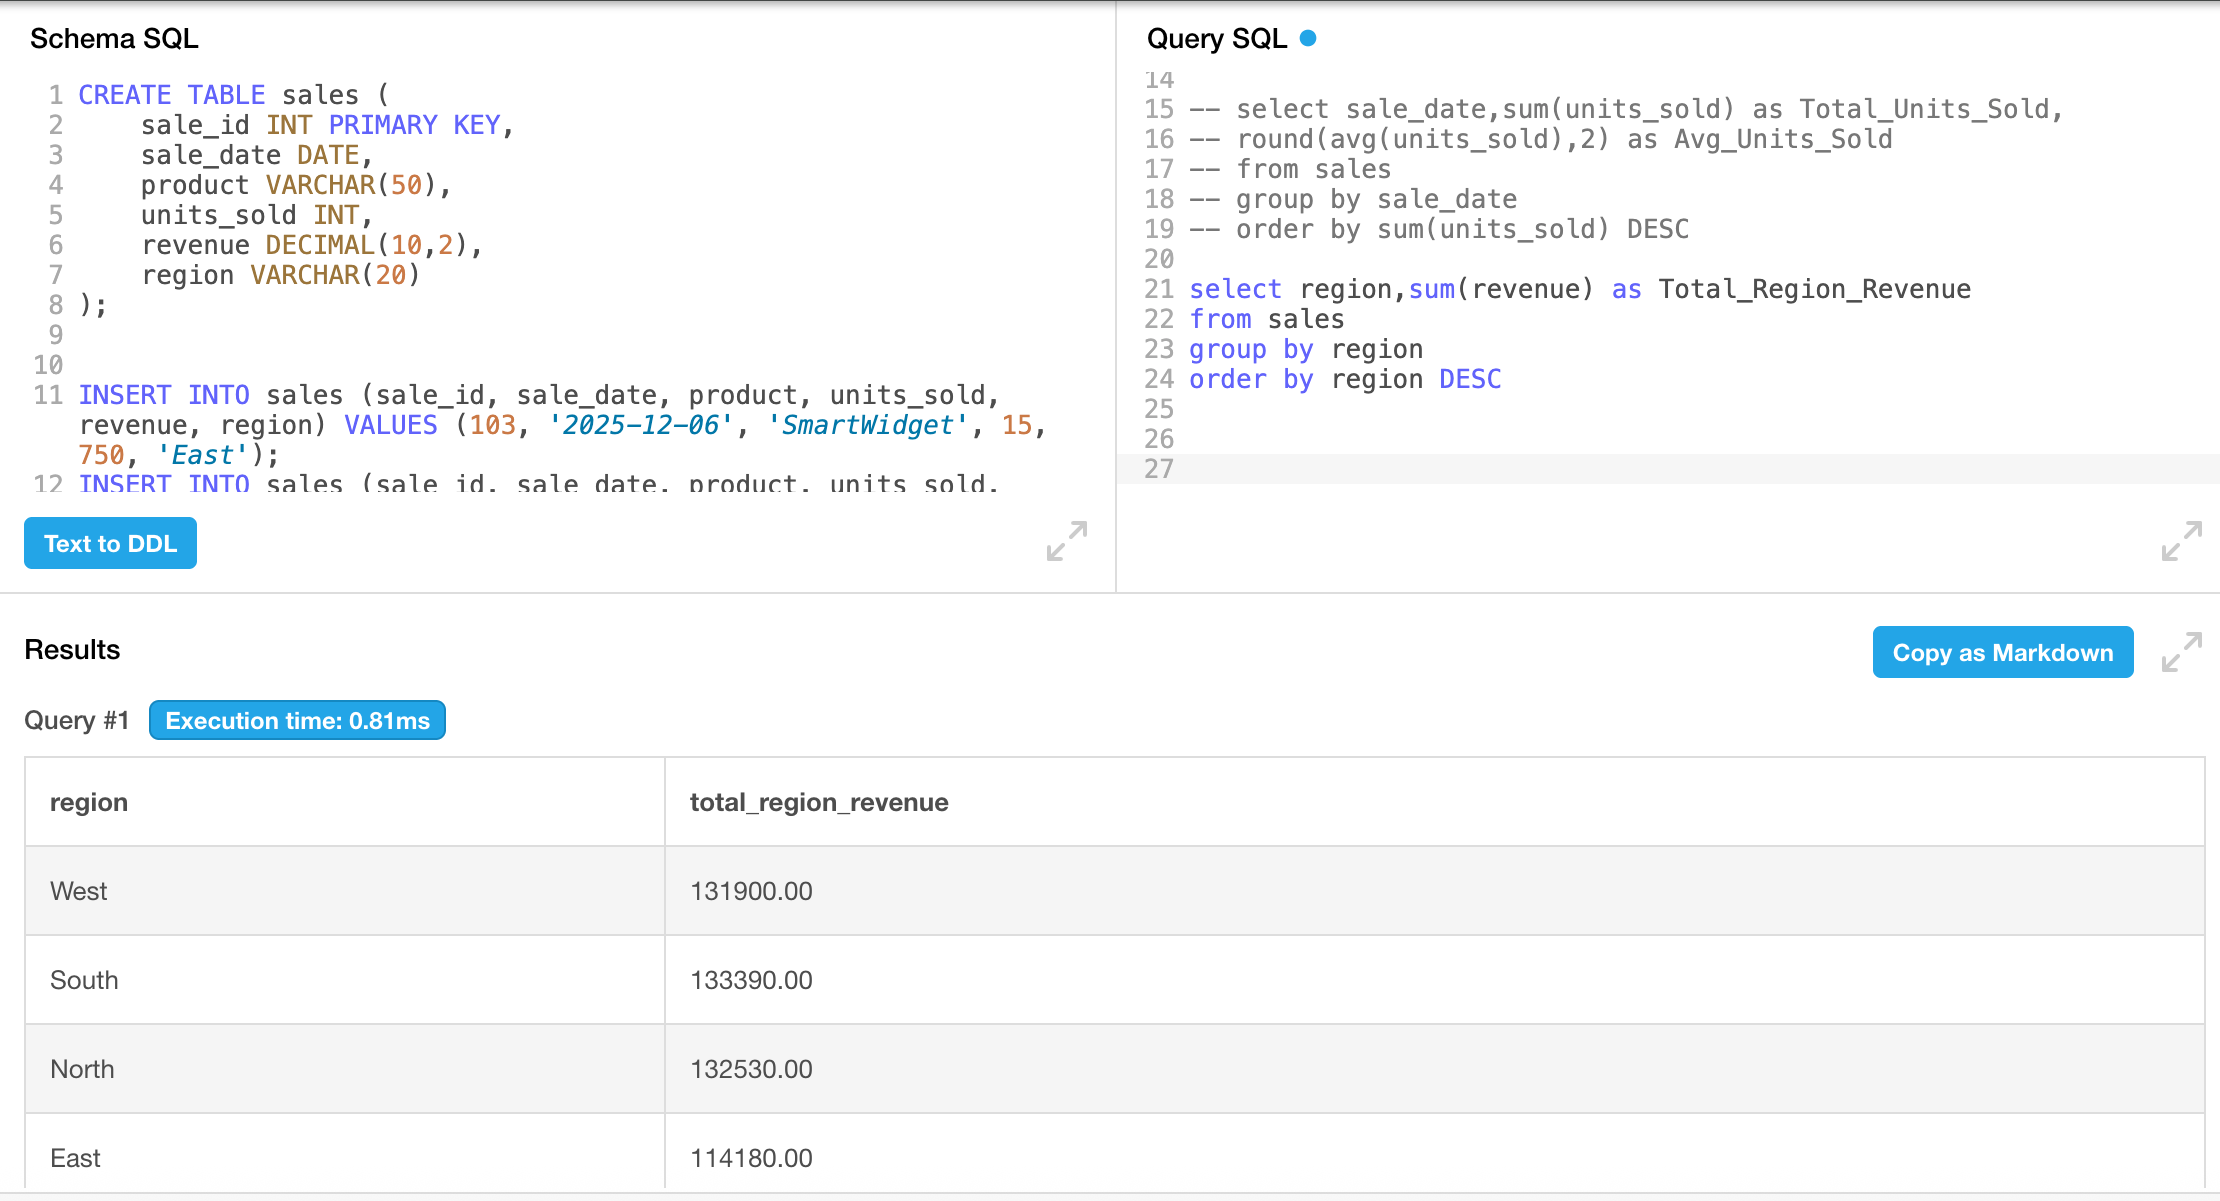The height and width of the screenshot is (1201, 2220).
Task: Click the horizontal scrollbar below the results table
Action: pos(1100,1196)
